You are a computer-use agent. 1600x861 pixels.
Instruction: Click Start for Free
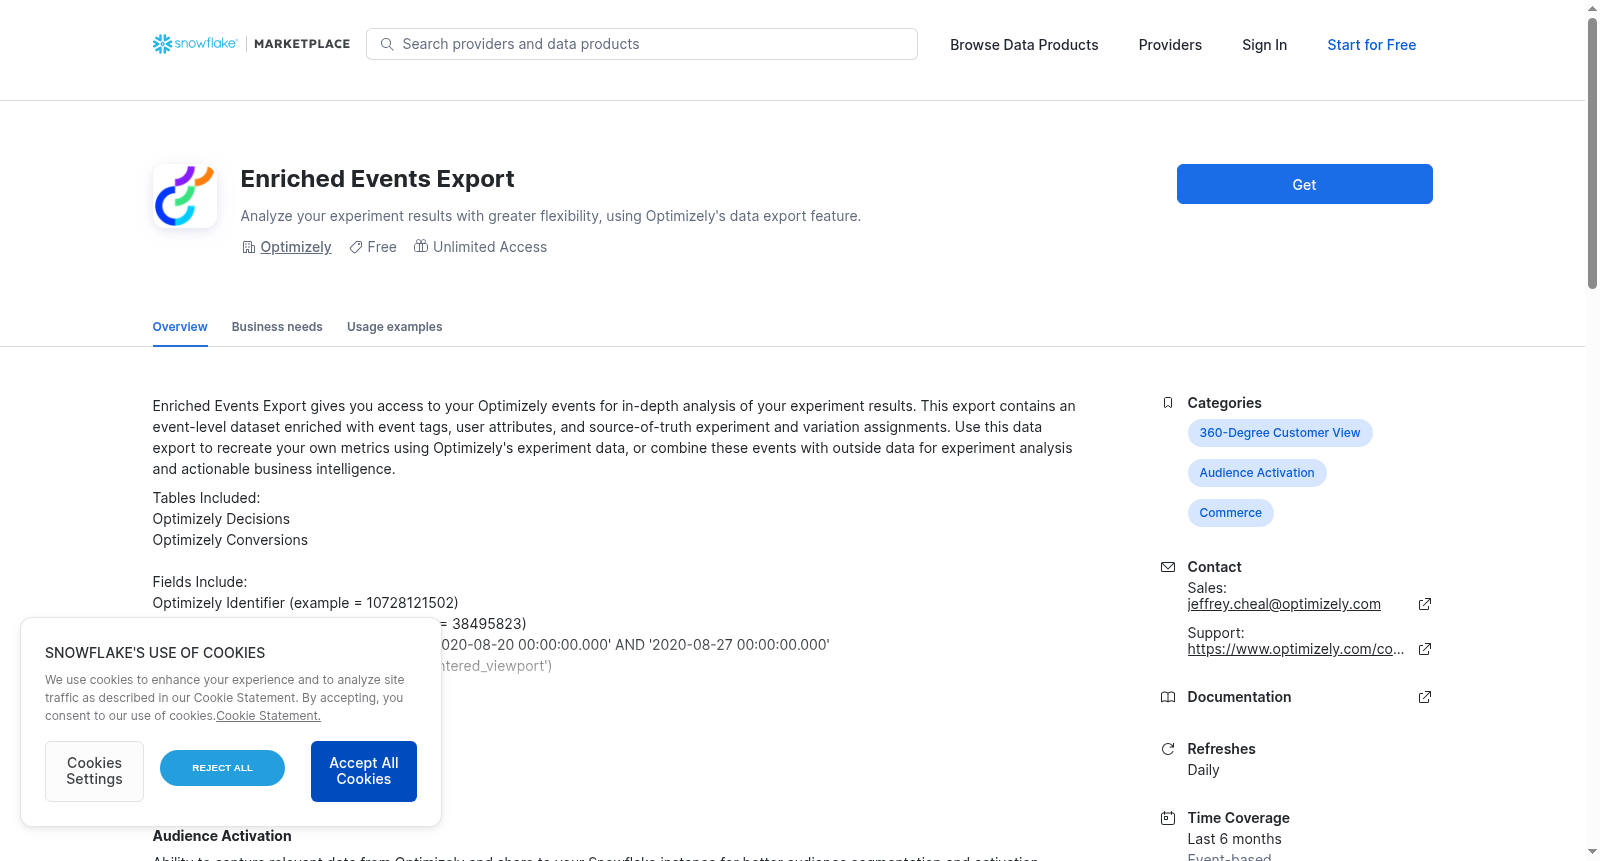point(1371,45)
